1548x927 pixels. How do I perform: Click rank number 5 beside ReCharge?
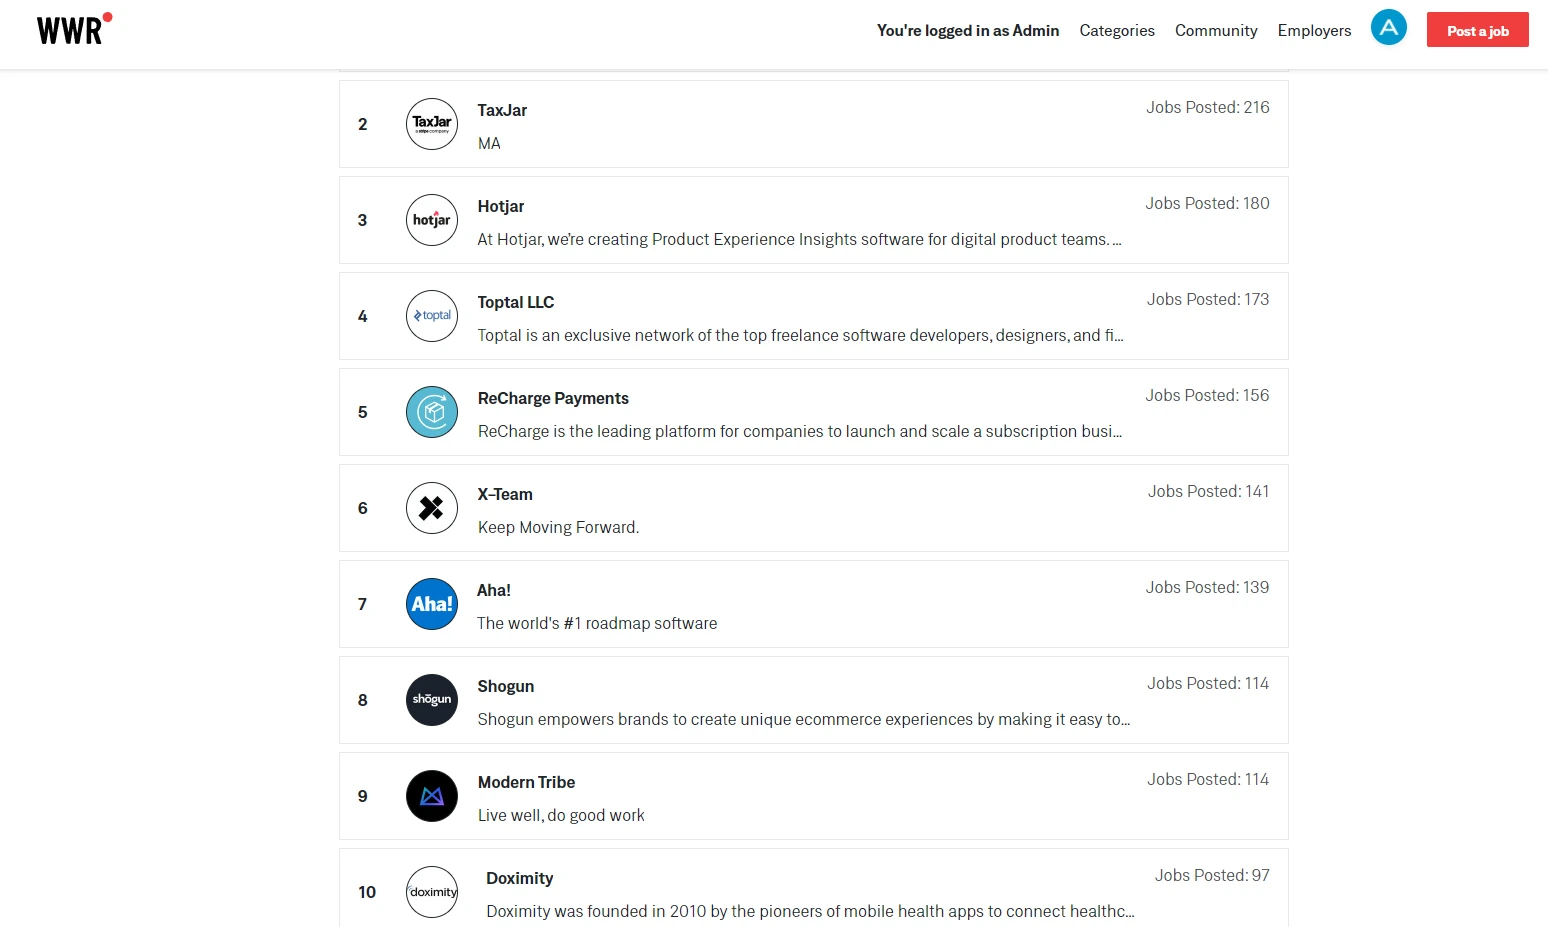[363, 412]
